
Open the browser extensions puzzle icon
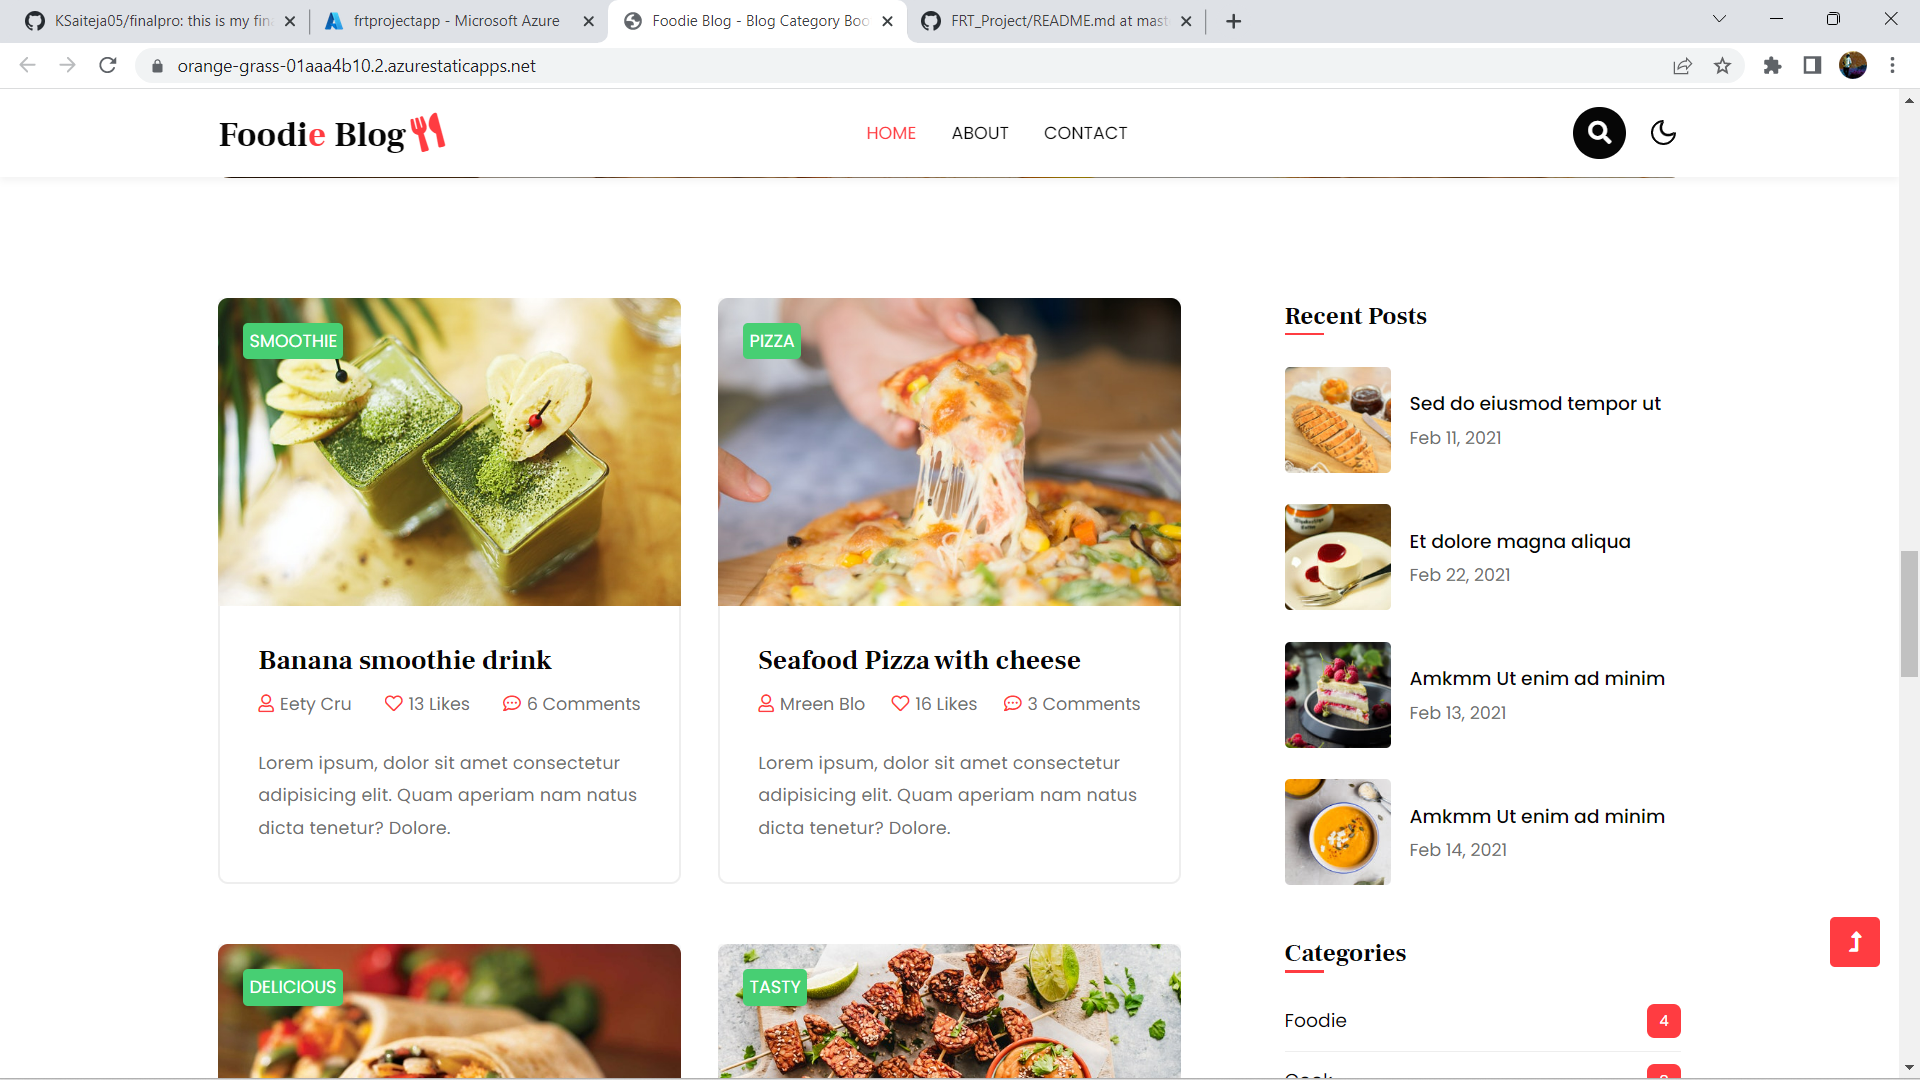(1772, 66)
